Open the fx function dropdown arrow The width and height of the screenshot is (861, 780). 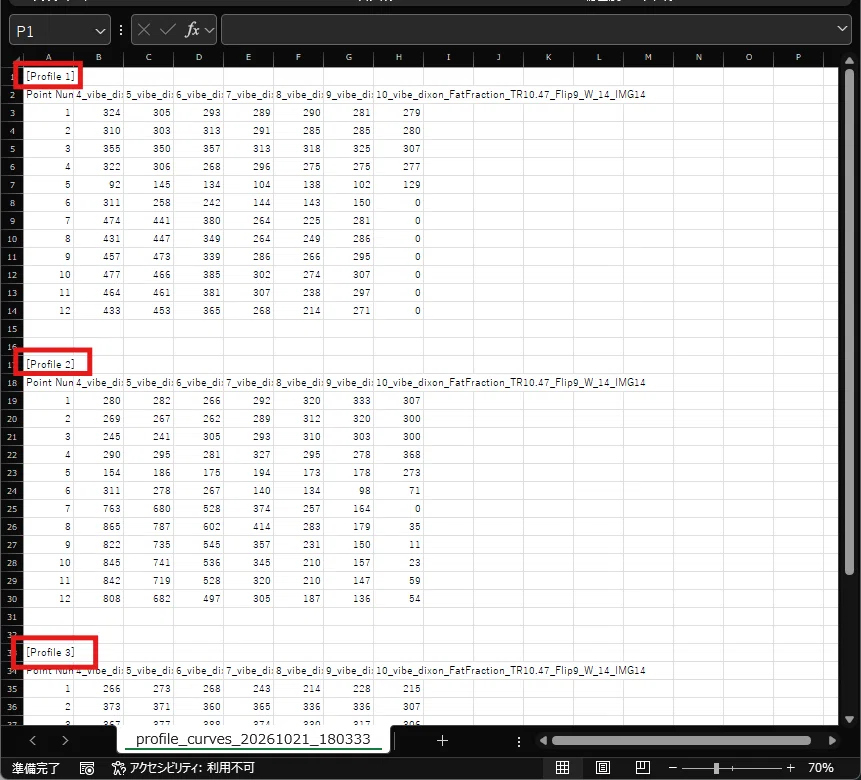[x=209, y=30]
